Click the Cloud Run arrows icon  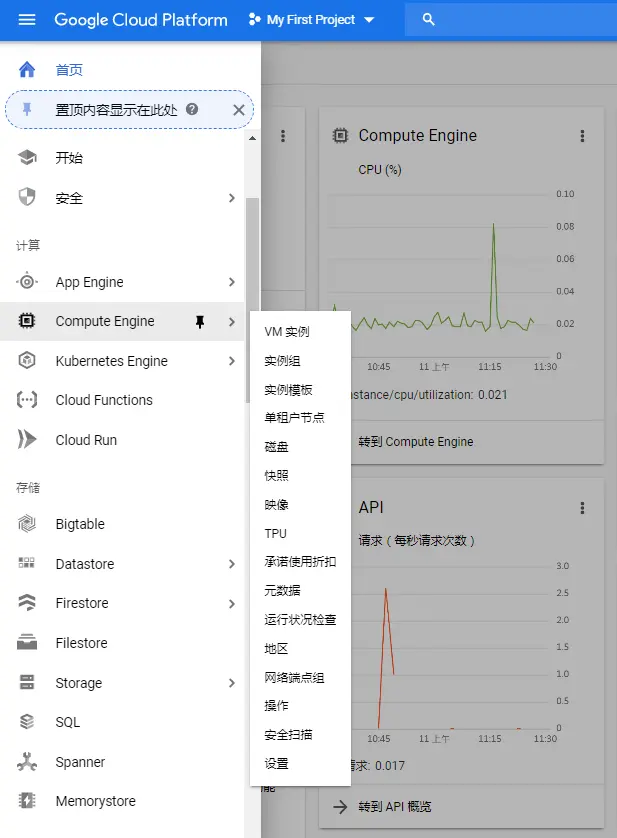(27, 439)
